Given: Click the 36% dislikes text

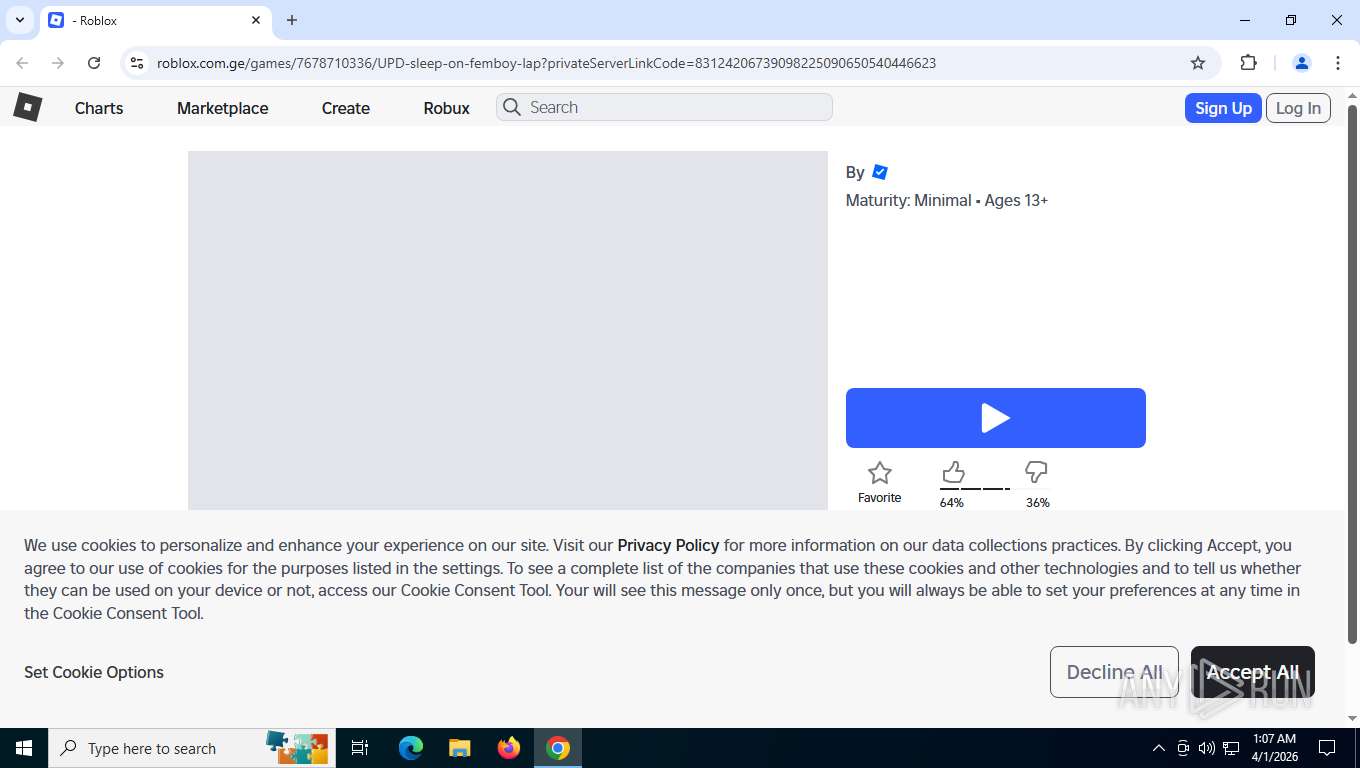Looking at the screenshot, I should click(x=1038, y=503).
